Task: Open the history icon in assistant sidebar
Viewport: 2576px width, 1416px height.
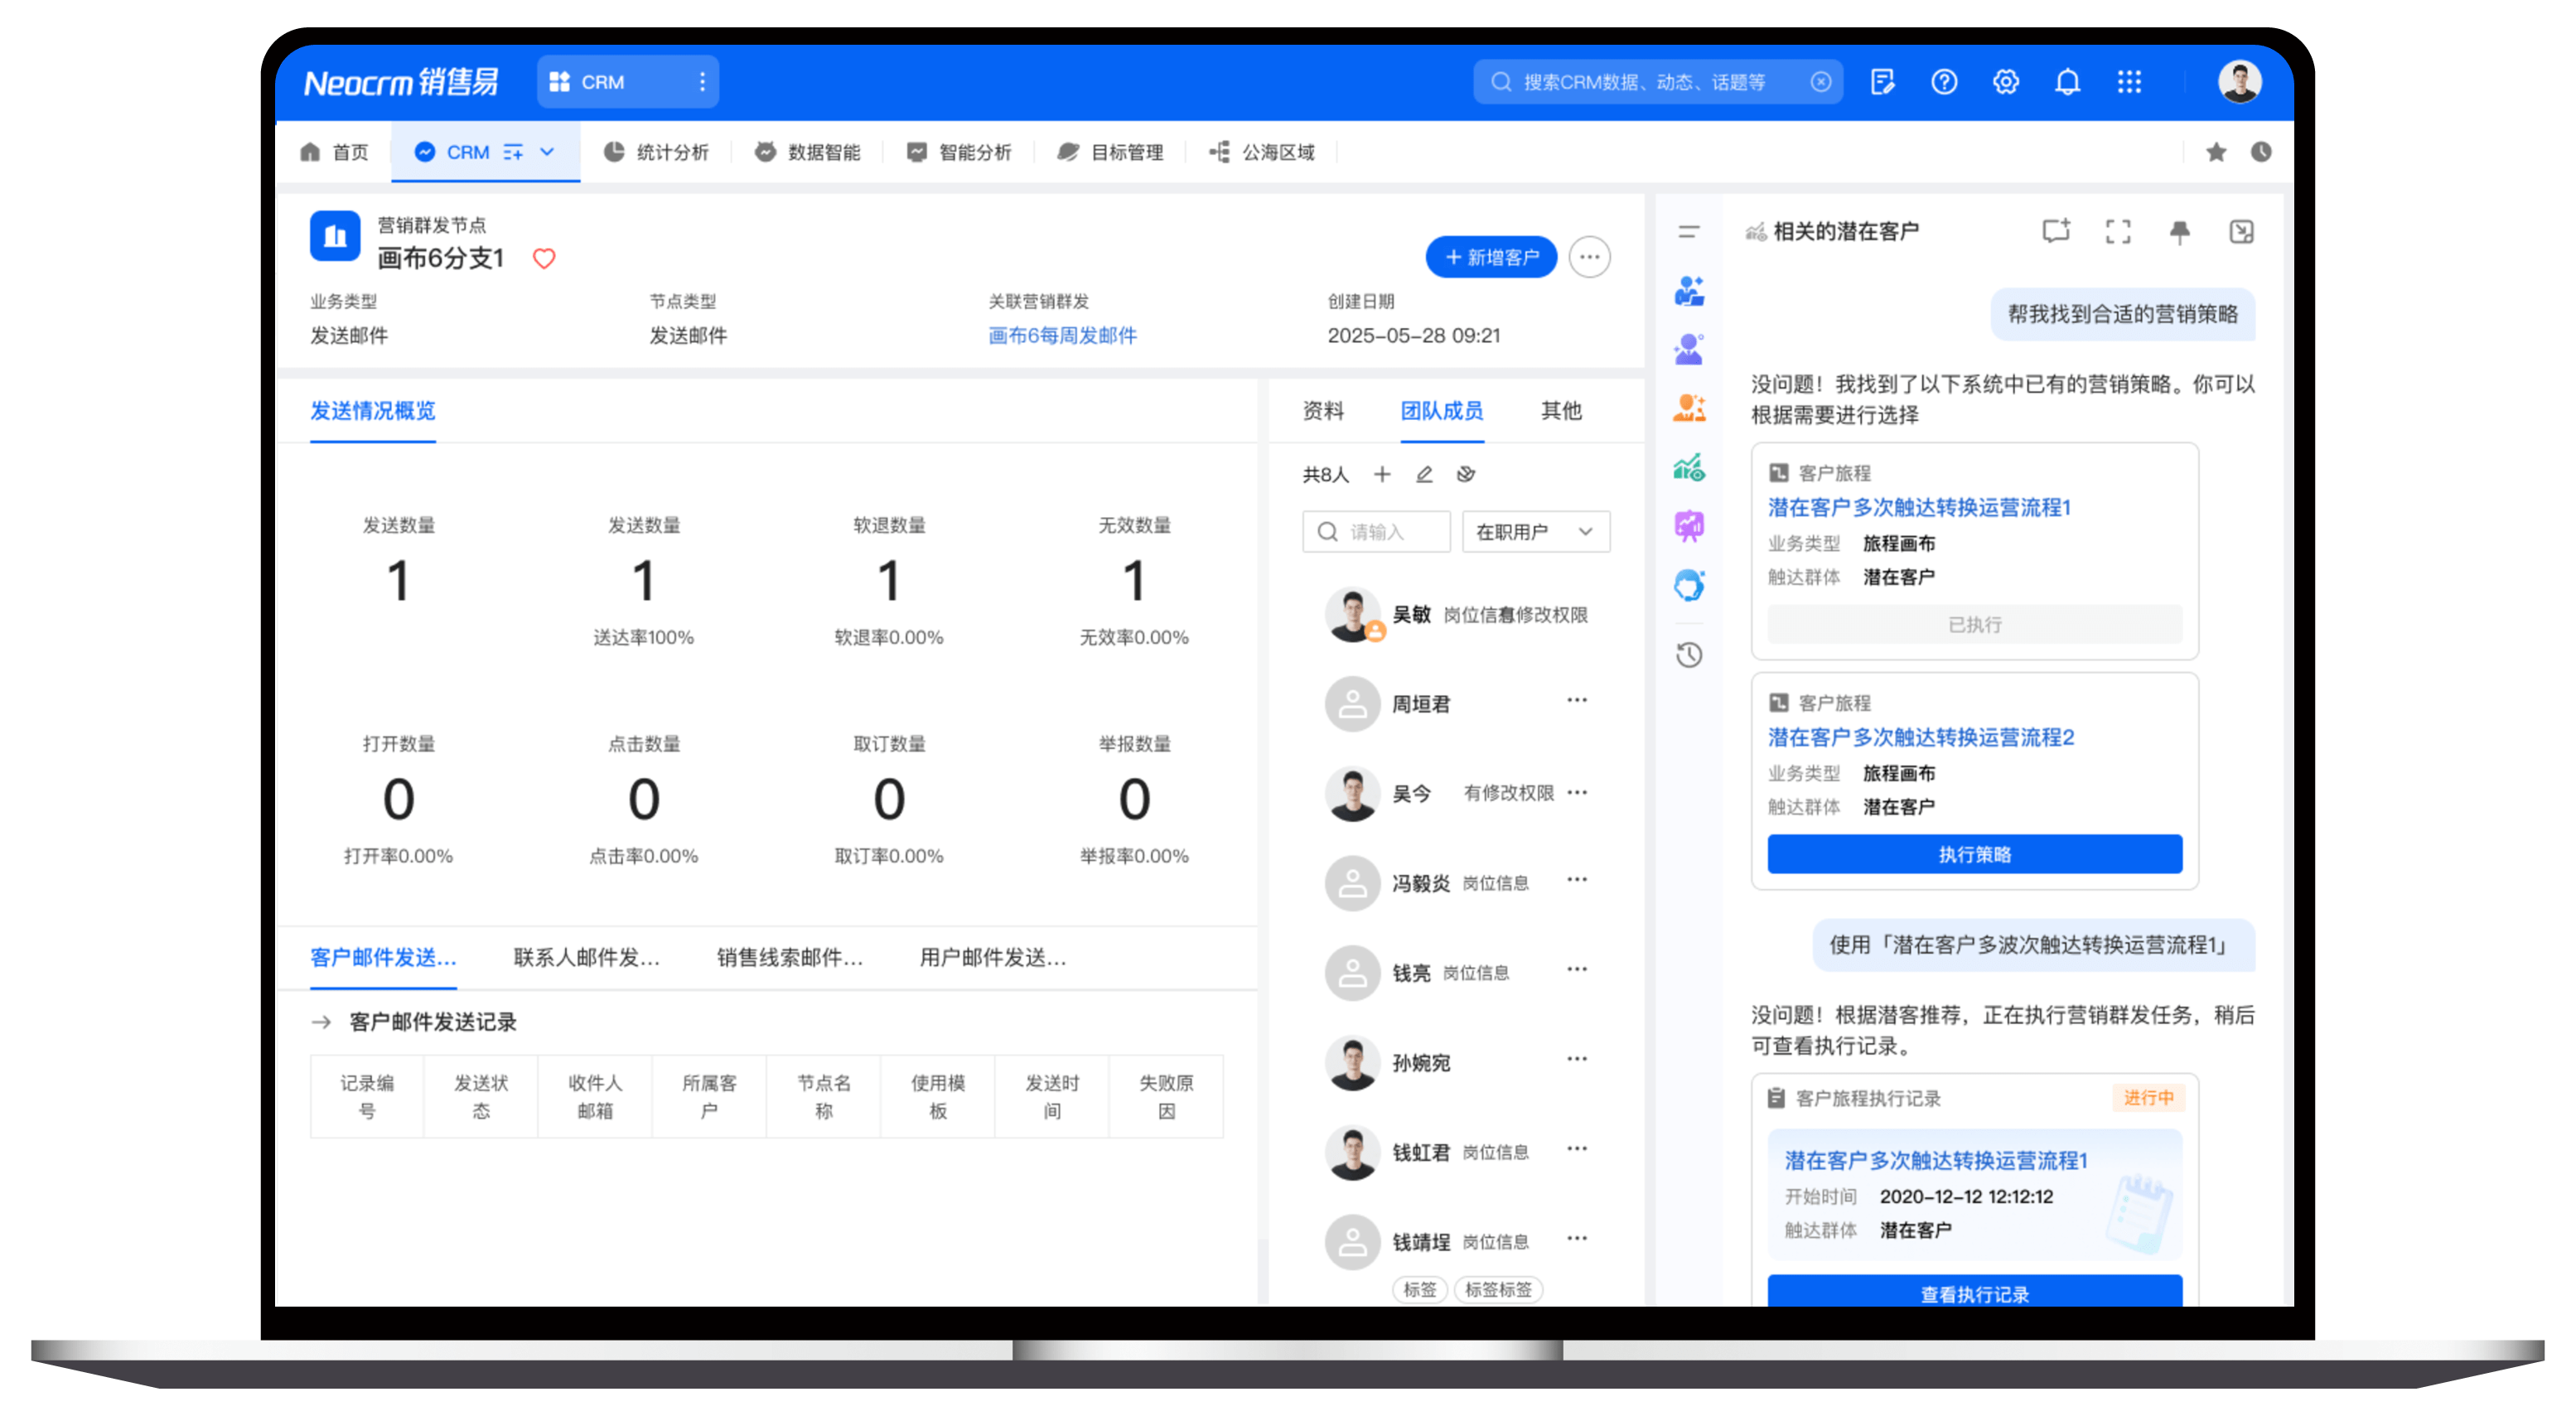Action: click(x=1689, y=655)
